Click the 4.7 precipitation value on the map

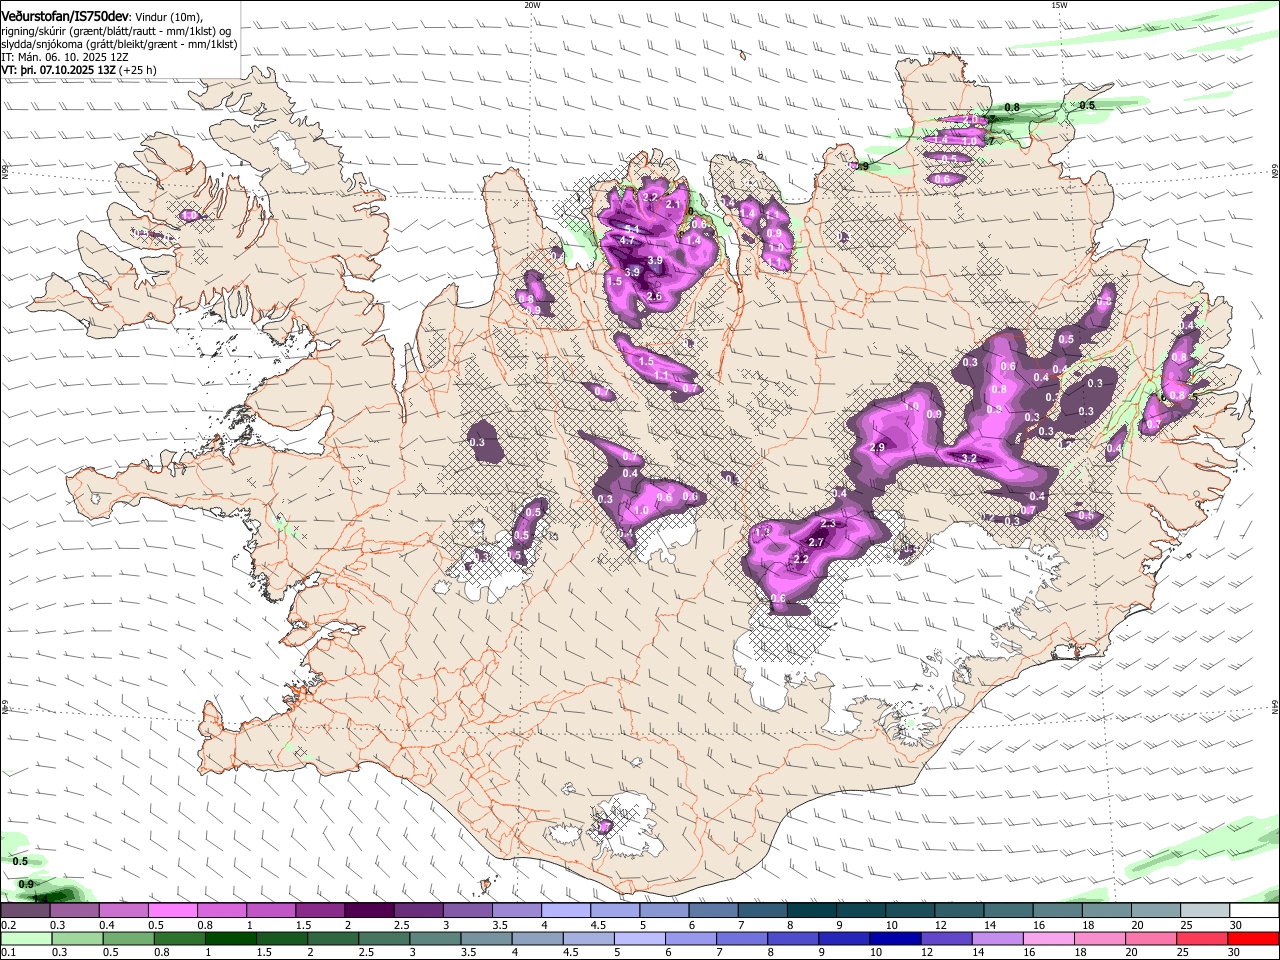(627, 241)
